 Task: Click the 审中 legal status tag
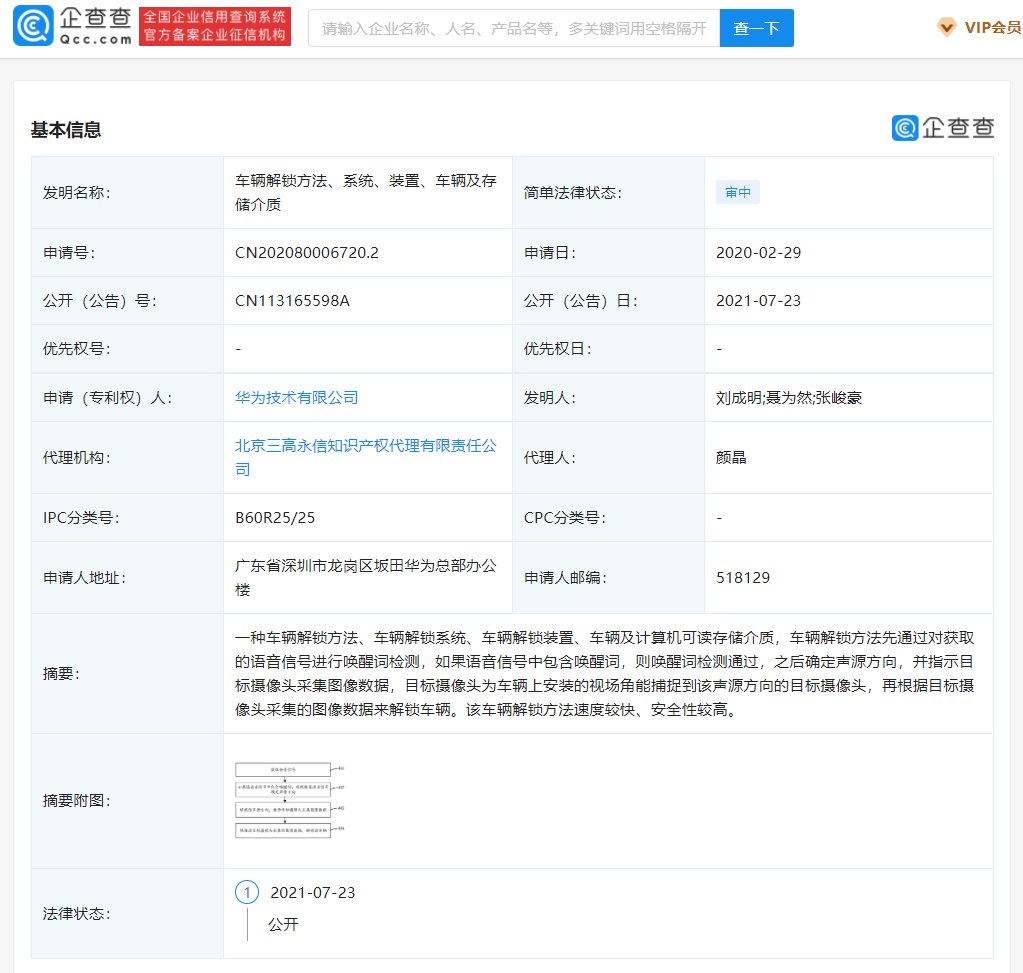(737, 193)
